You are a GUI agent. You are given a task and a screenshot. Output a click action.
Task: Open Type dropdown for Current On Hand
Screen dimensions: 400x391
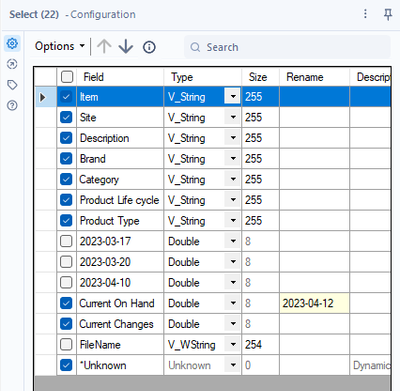tap(233, 303)
